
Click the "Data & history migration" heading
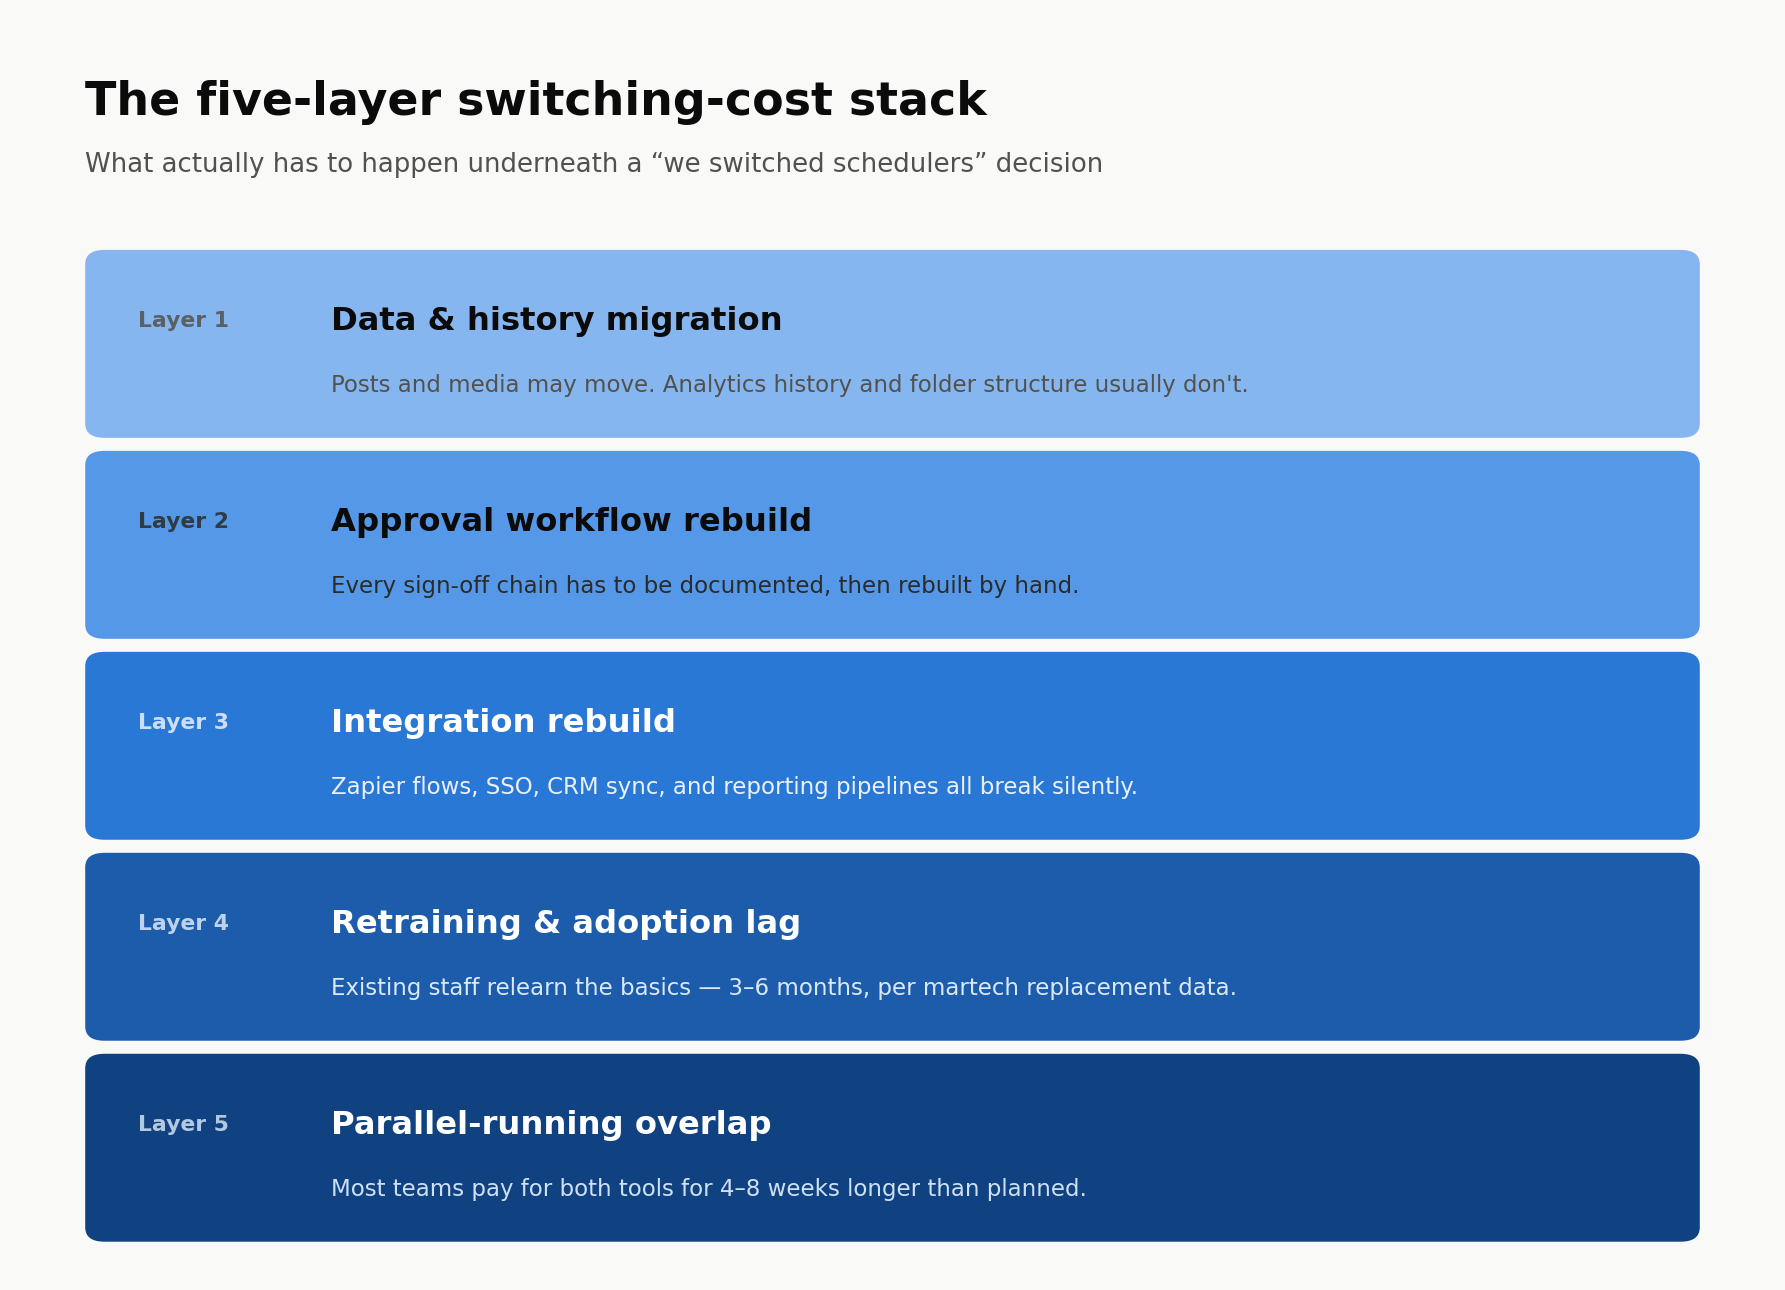point(557,321)
